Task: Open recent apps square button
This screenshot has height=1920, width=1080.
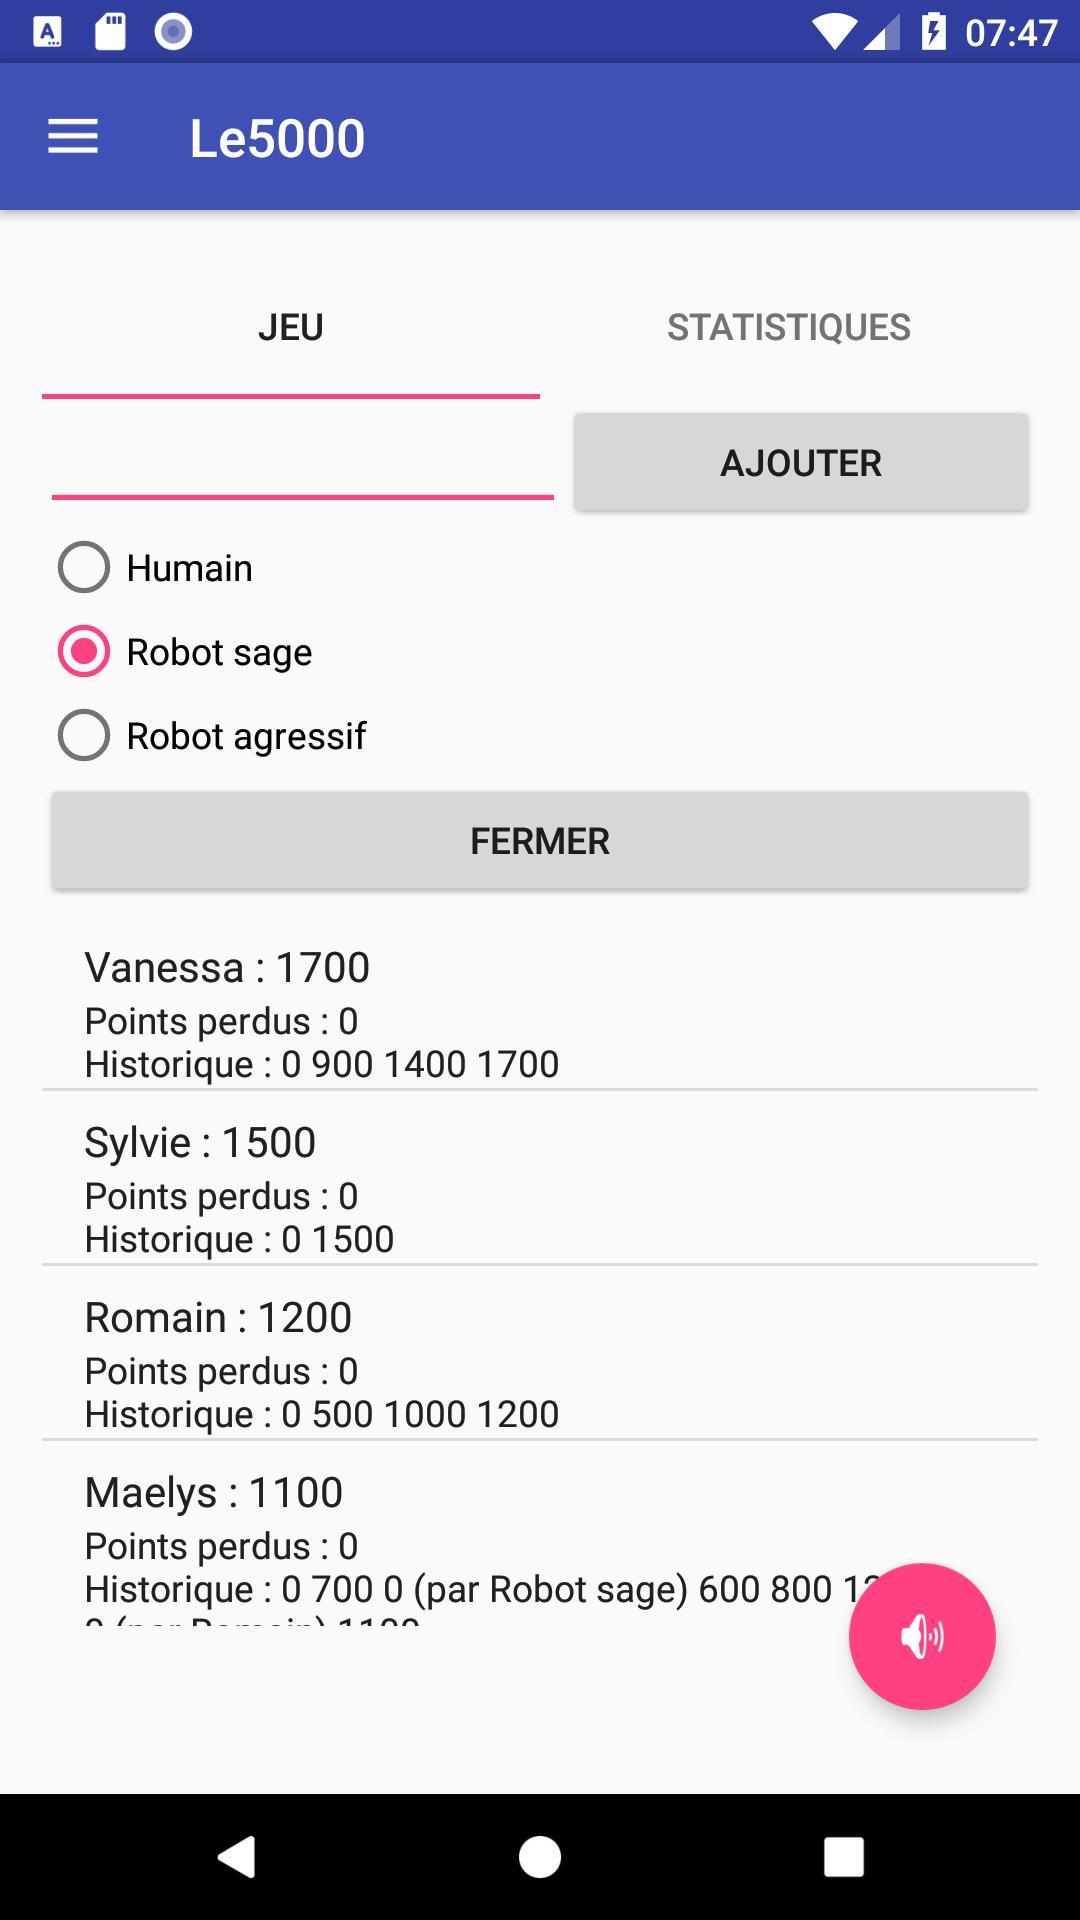Action: pyautogui.click(x=843, y=1857)
